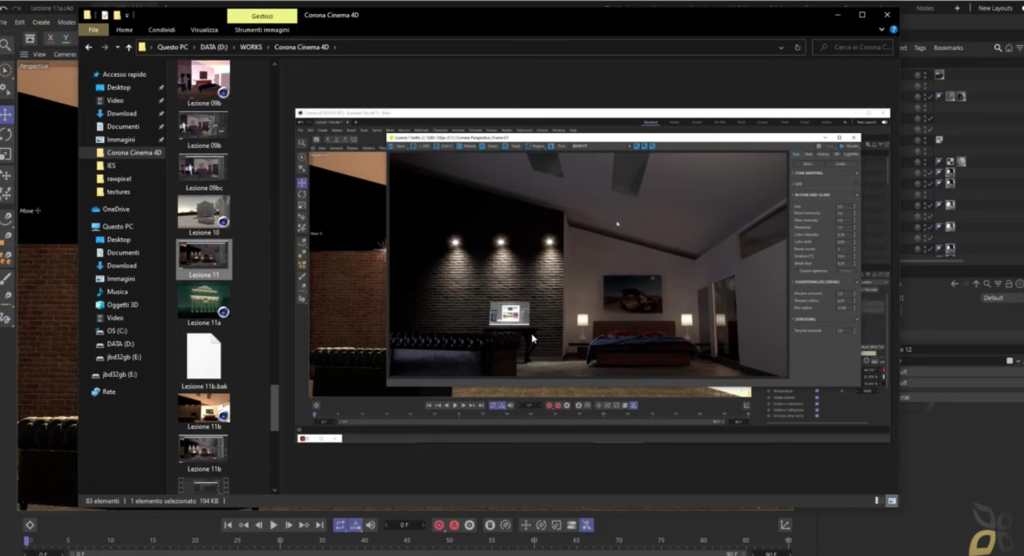Viewport: 1024px width, 556px height.
Task: Open the Cameras menu in viewport
Action: 65,54
